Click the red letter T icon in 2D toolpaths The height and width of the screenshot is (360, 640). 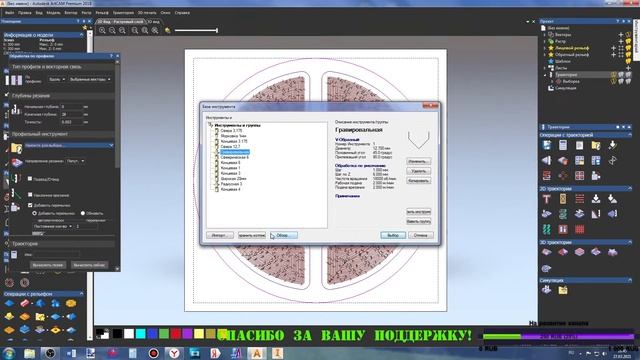coord(547,199)
